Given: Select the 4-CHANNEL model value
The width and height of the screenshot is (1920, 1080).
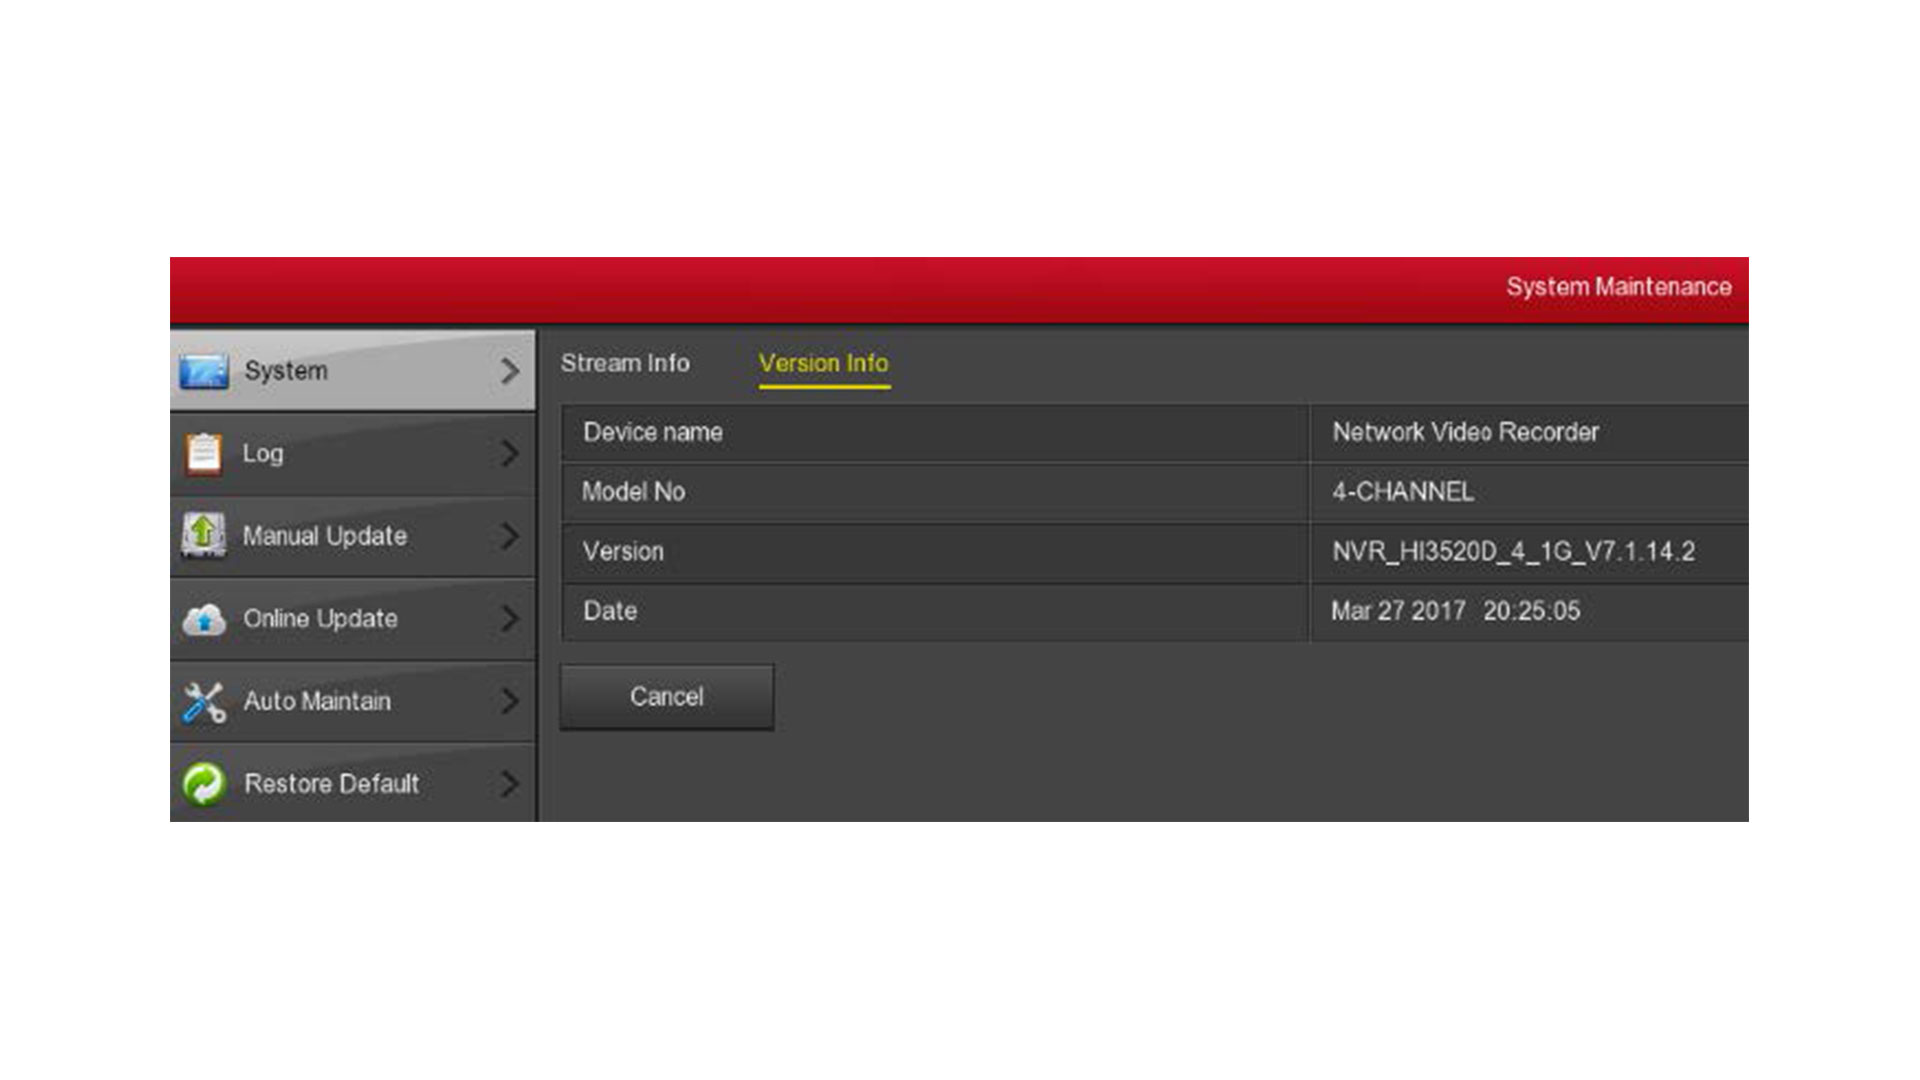Looking at the screenshot, I should pyautogui.click(x=1403, y=492).
